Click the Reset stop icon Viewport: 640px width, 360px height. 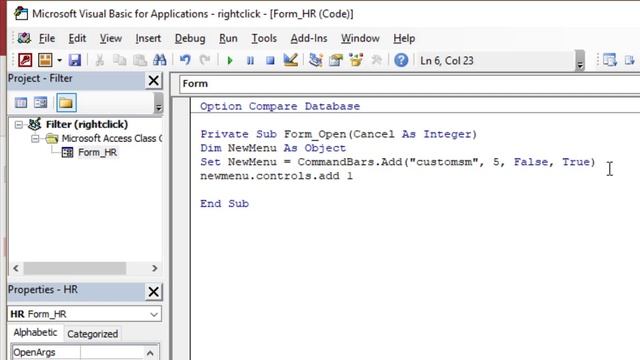point(270,61)
